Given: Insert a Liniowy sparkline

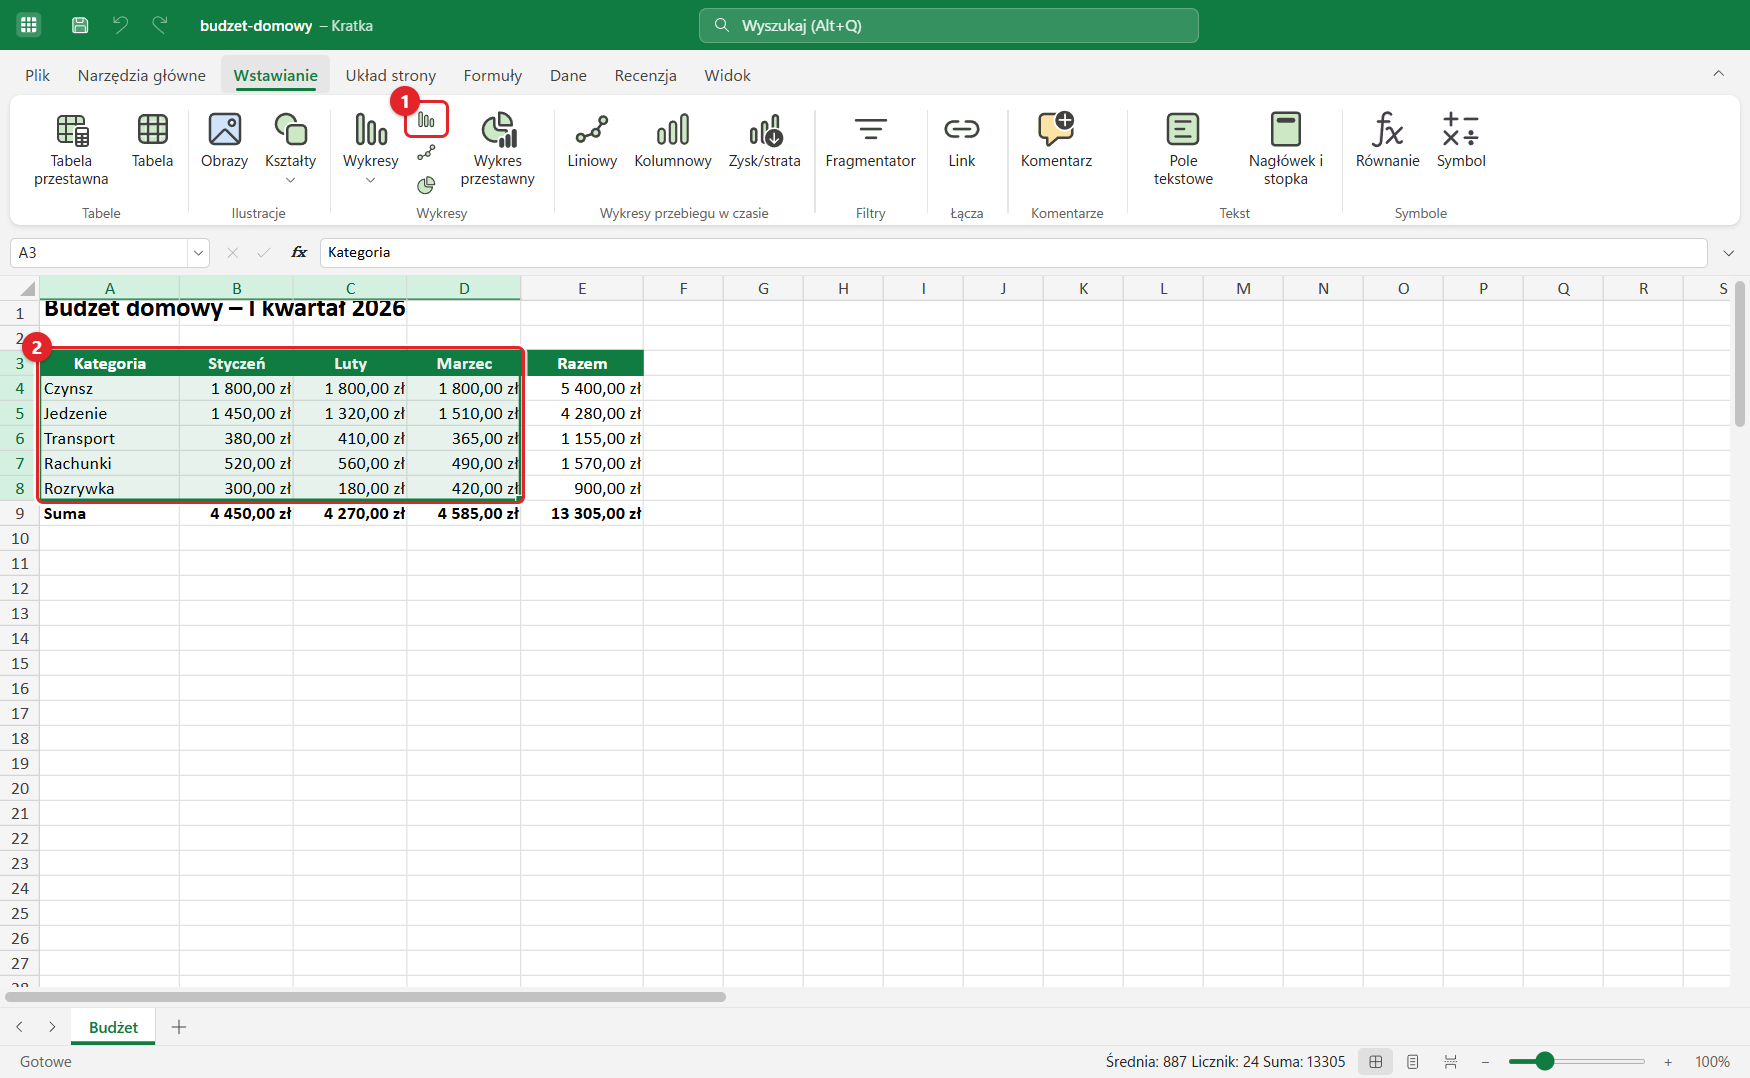Looking at the screenshot, I should (592, 140).
